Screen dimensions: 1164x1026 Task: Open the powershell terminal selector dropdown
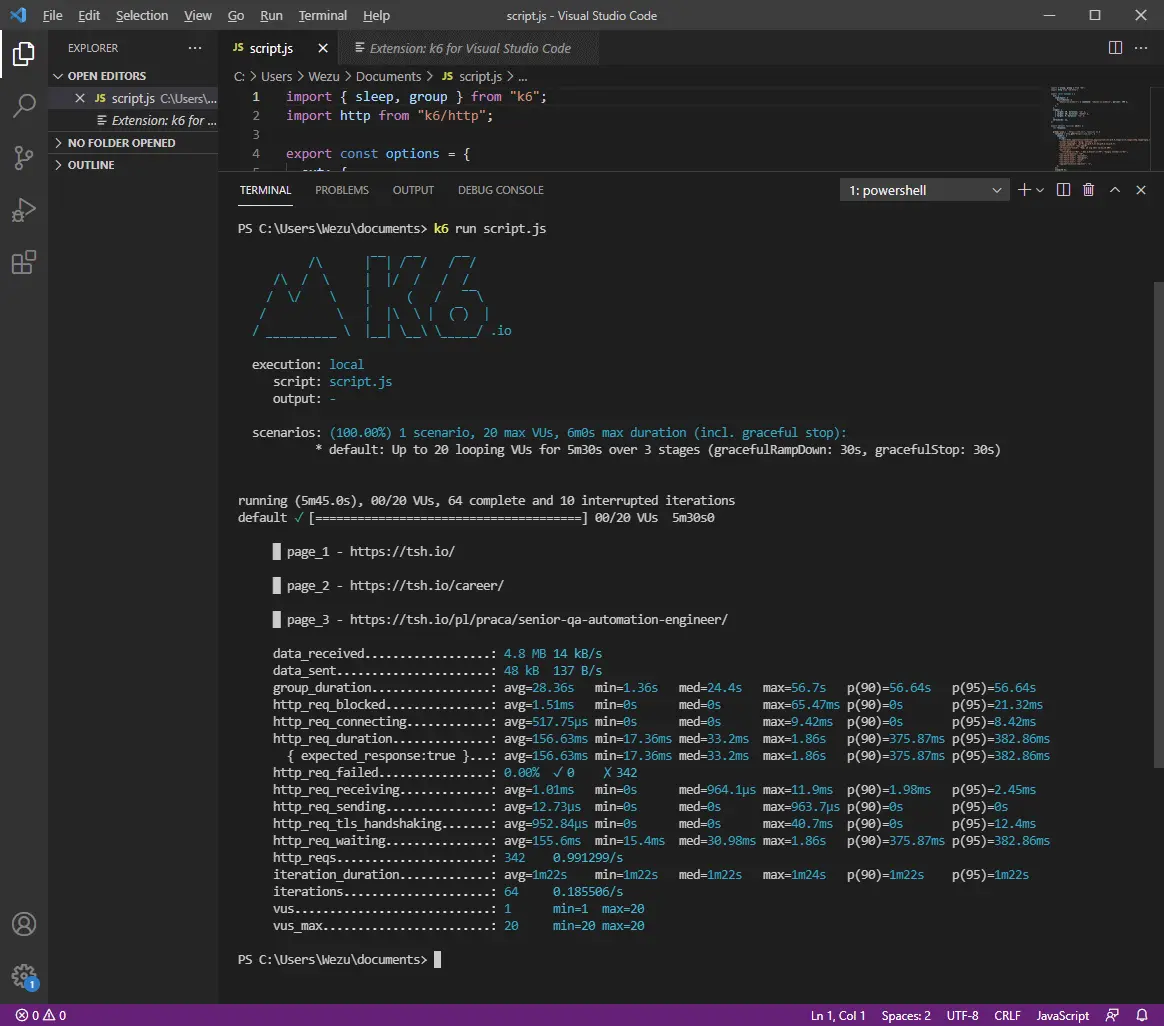[x=925, y=190]
